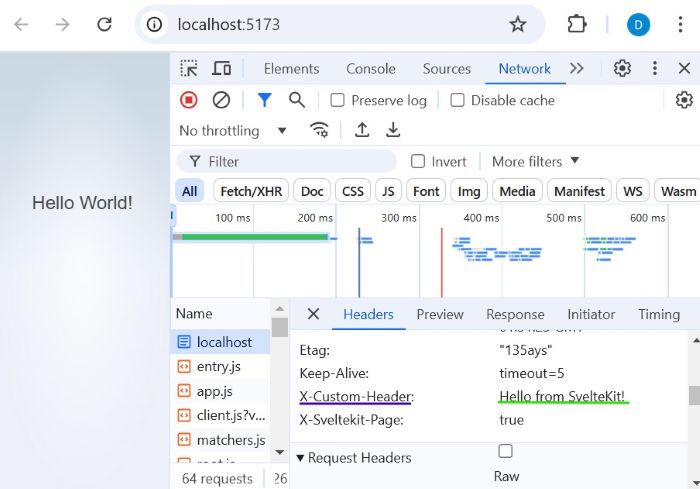
Task: Tick the Invert filter checkbox
Action: (418, 161)
